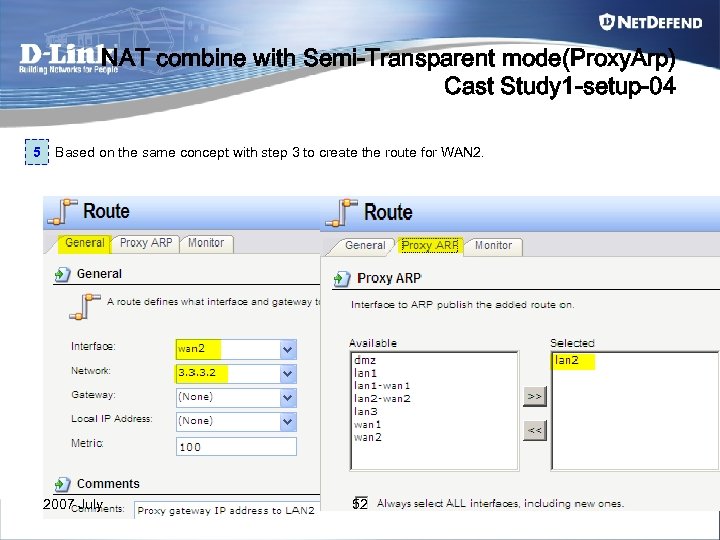Expand the Network dropdown arrow
The image size is (720, 540).
click(x=288, y=374)
